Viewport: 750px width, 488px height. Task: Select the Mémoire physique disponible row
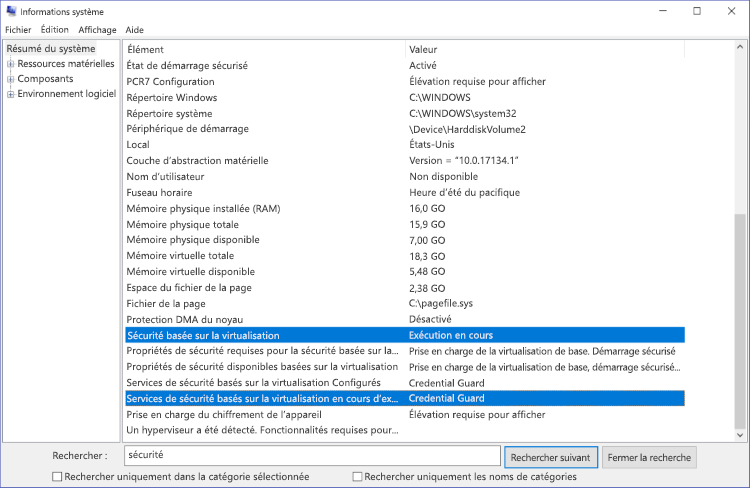pyautogui.click(x=405, y=240)
